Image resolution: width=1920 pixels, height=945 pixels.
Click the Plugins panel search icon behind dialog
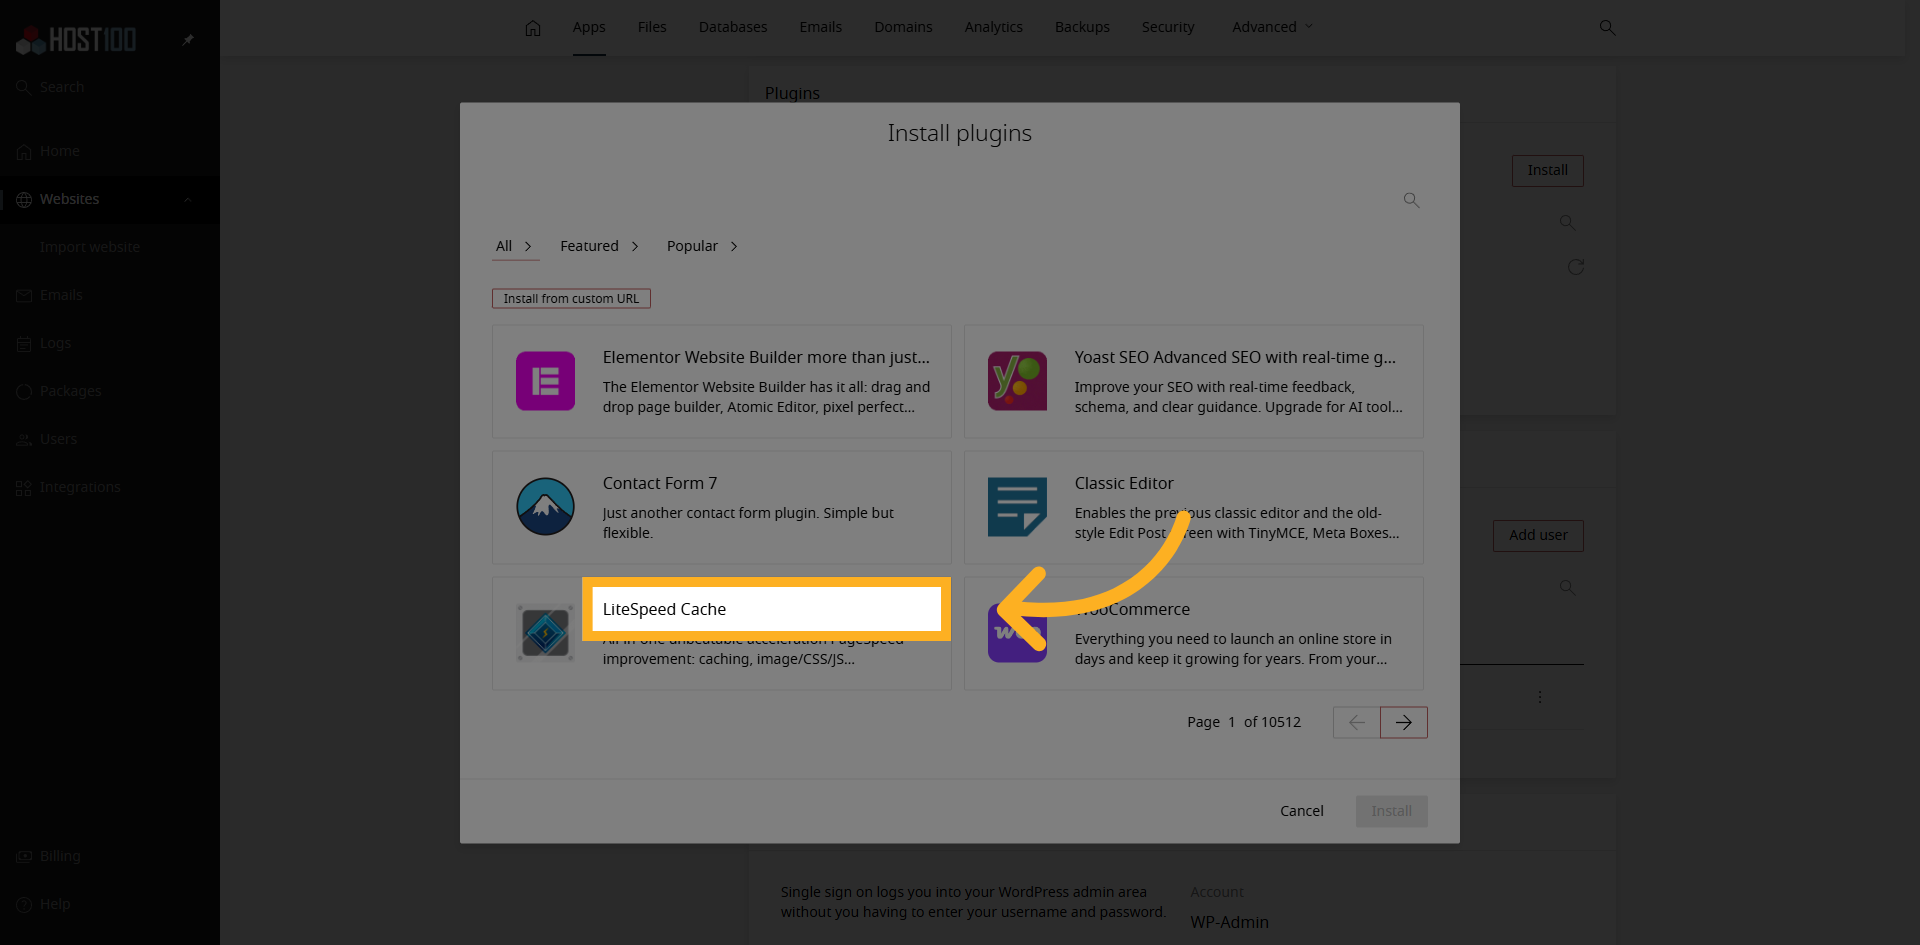coord(1567,222)
